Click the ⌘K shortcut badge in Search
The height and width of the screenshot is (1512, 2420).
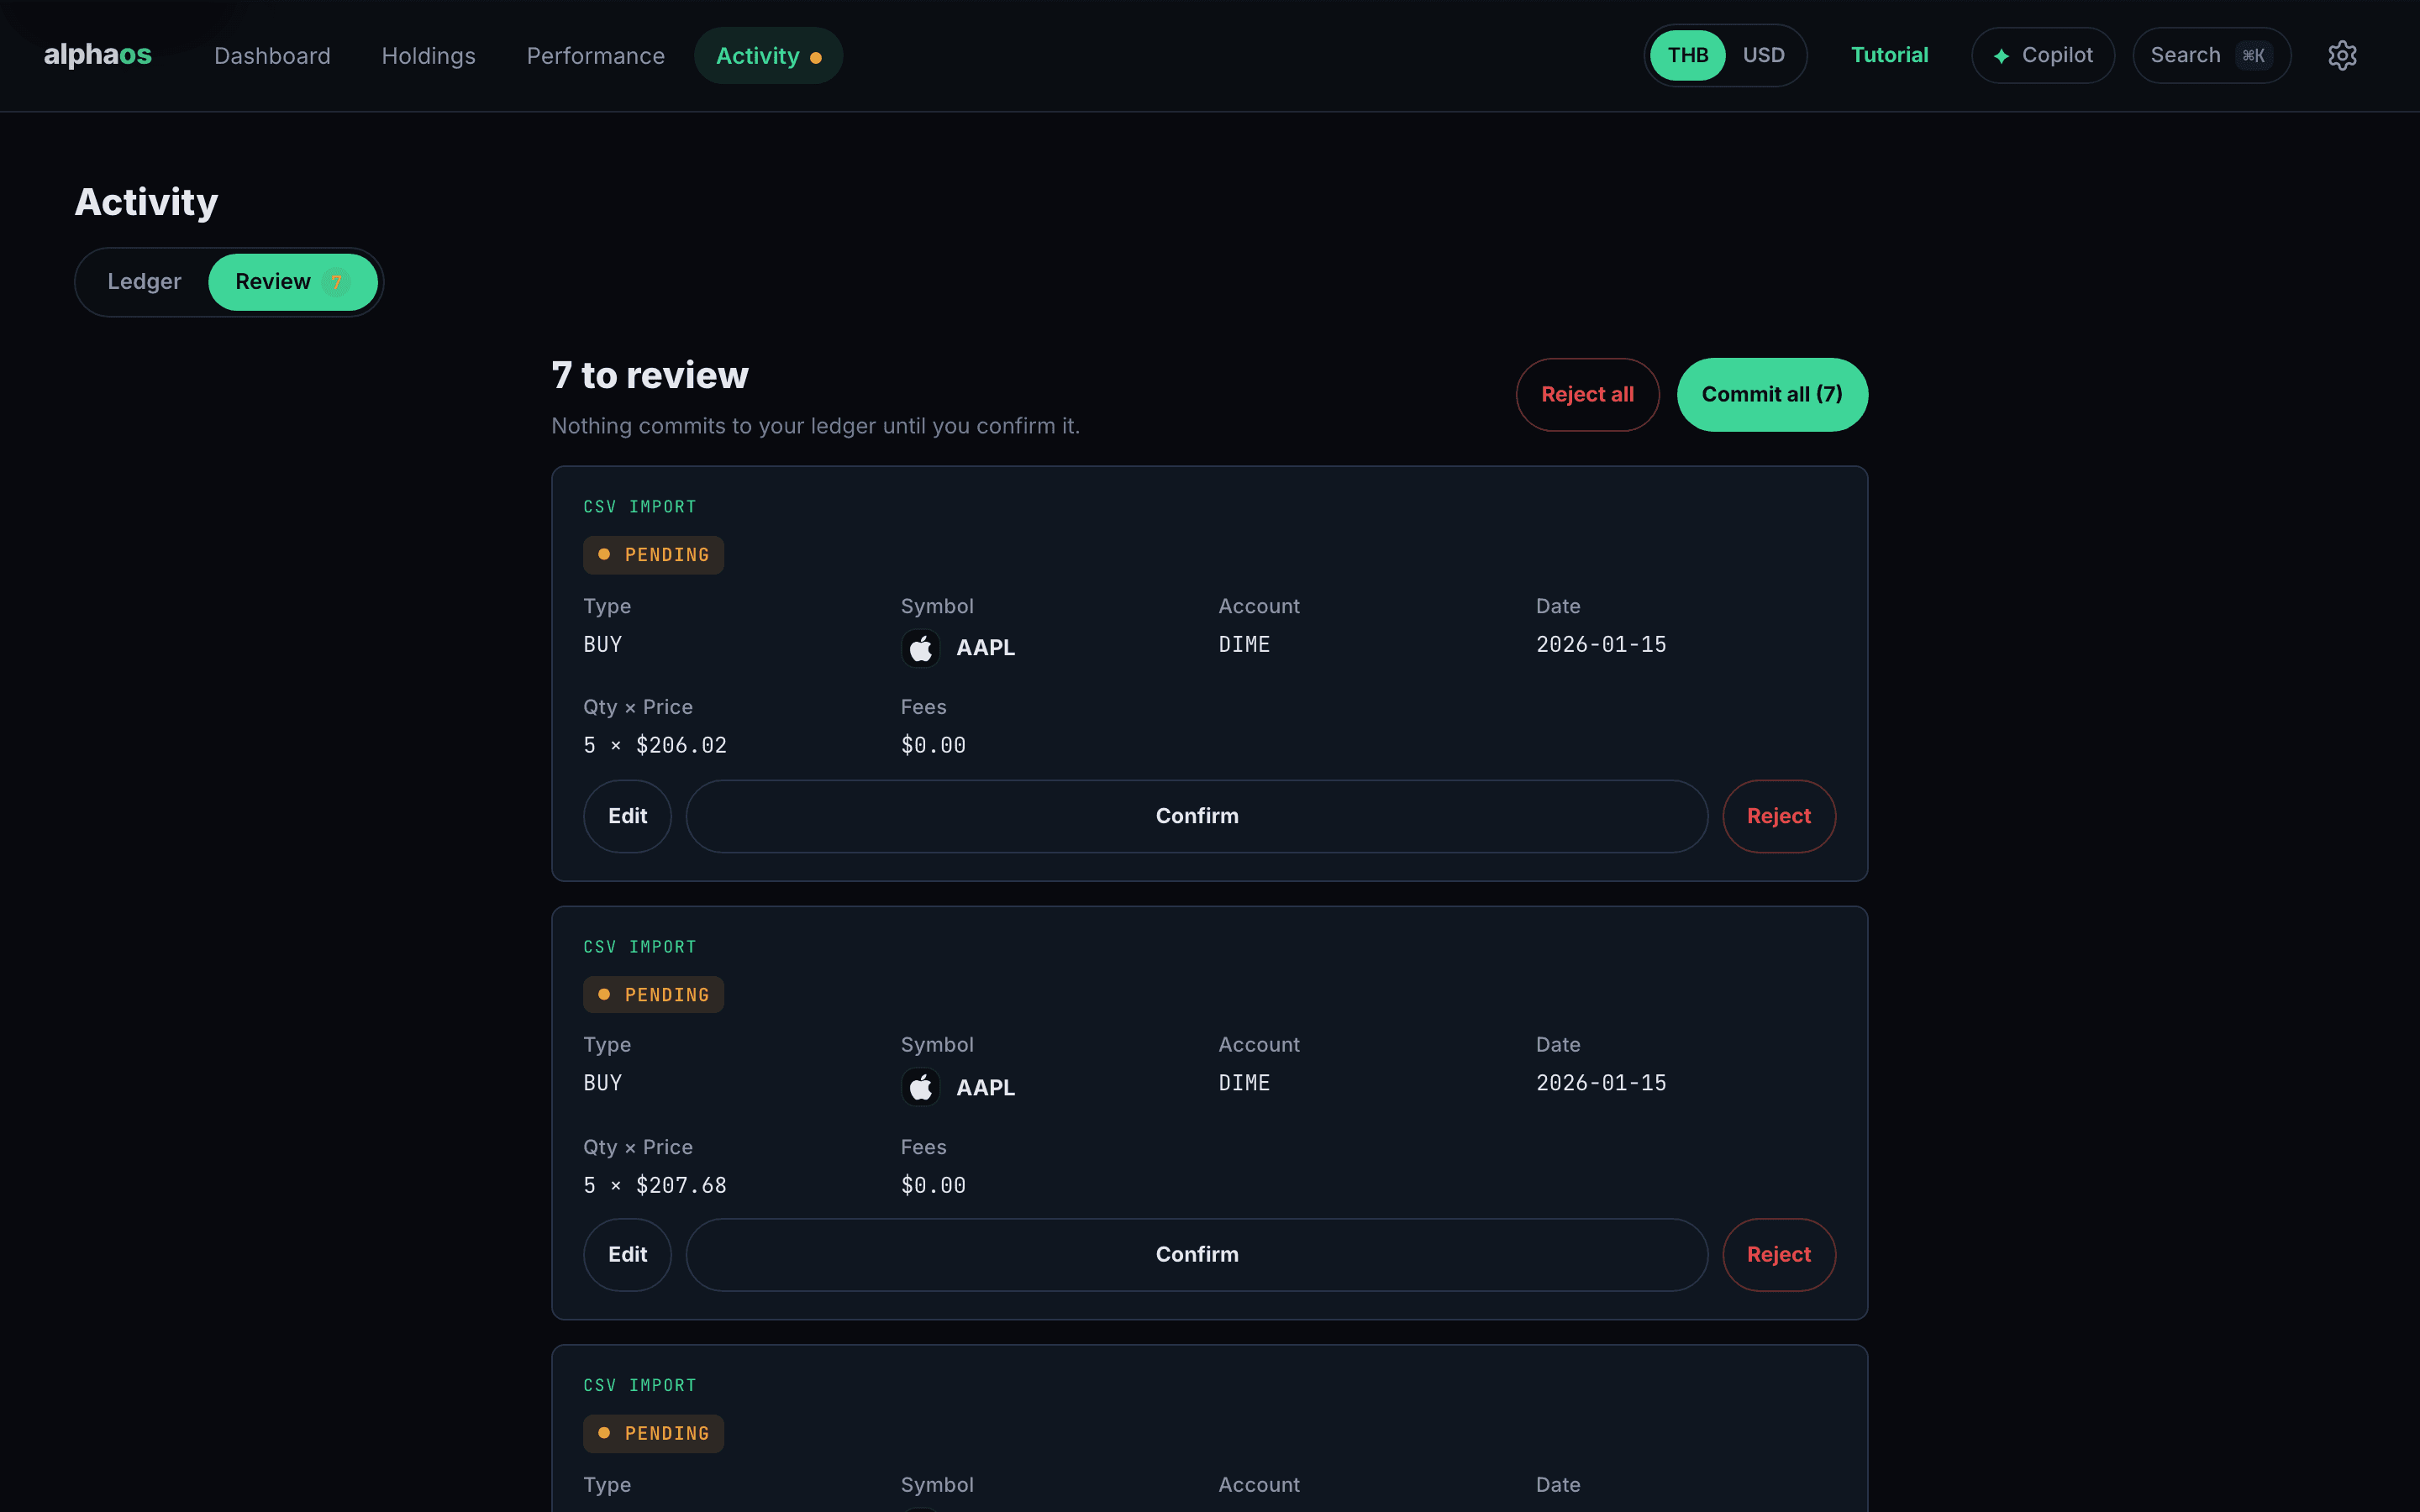[x=2253, y=56]
